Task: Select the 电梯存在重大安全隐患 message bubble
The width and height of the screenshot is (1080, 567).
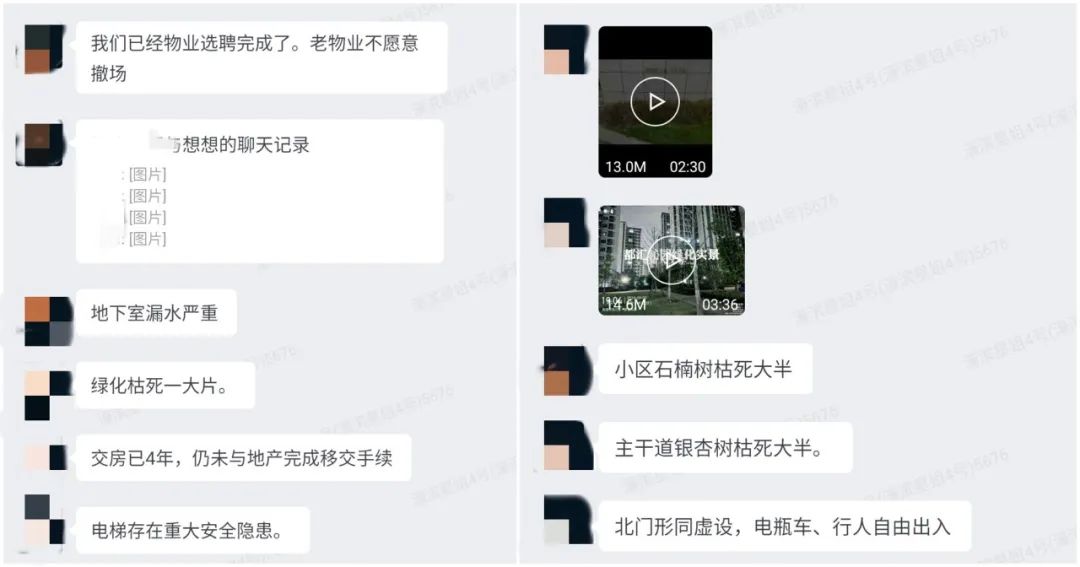Action: coord(192,530)
